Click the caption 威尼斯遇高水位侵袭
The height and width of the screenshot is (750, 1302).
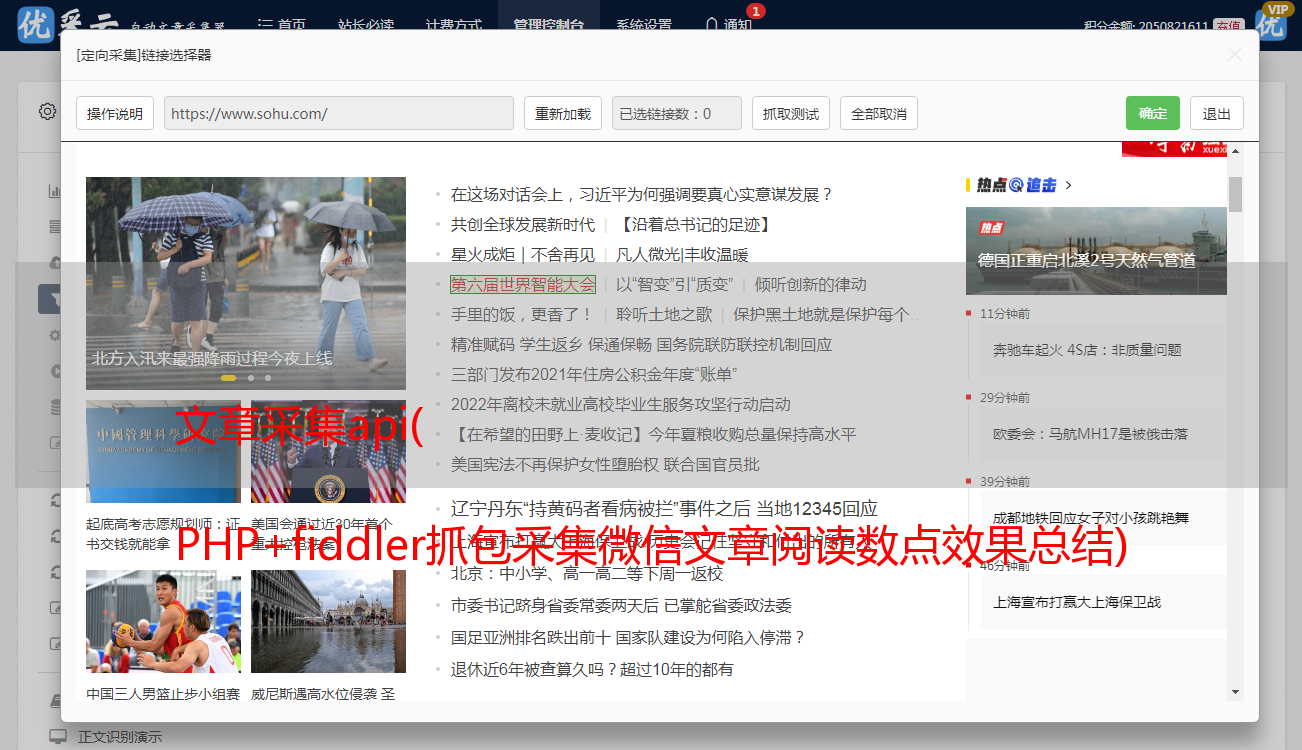[x=322, y=693]
